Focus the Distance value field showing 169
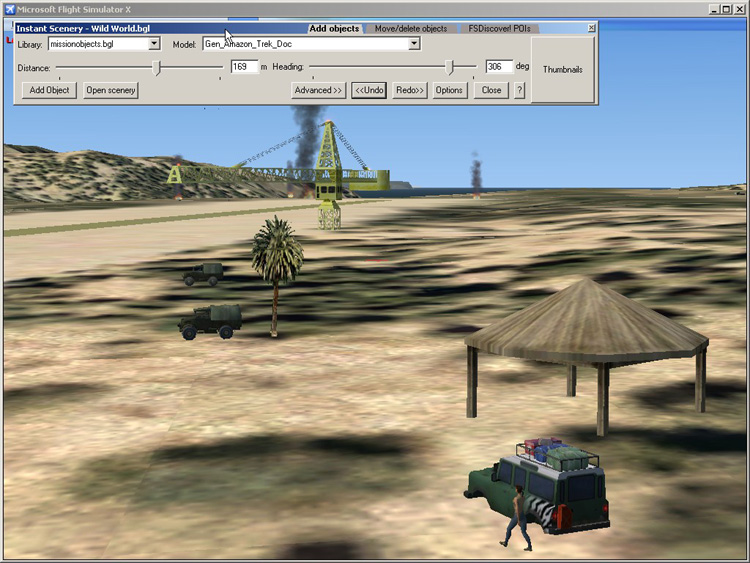 tap(244, 66)
